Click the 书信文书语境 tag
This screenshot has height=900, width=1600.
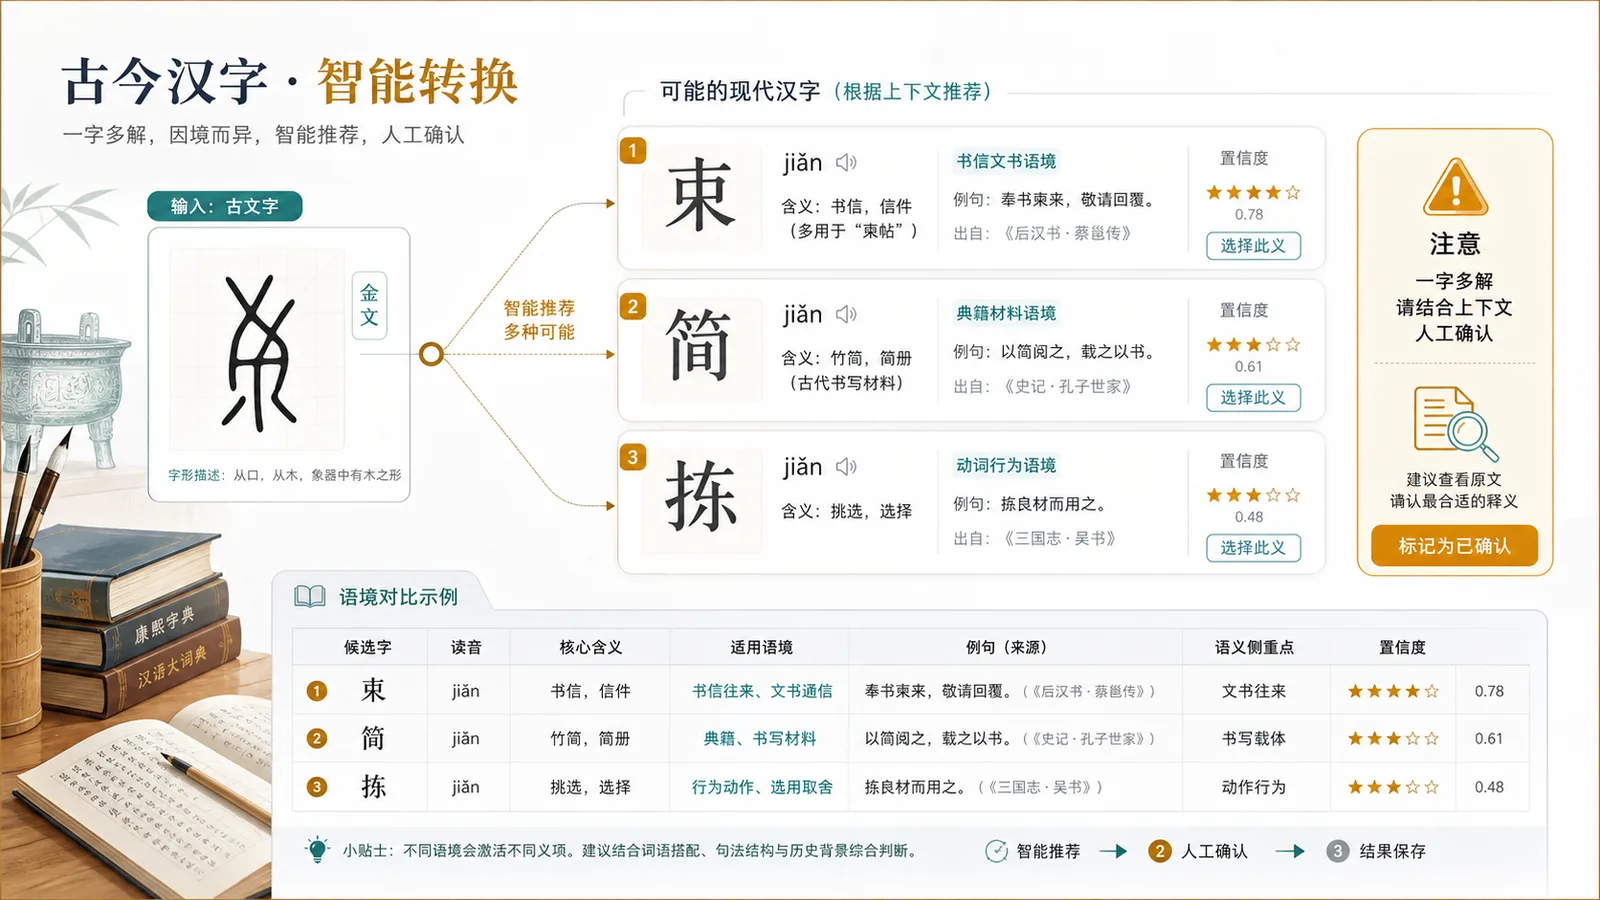1006,161
